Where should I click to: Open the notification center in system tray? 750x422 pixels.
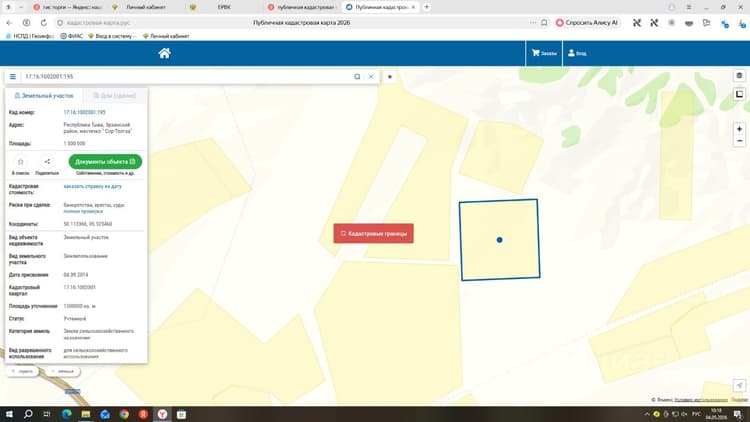point(738,414)
